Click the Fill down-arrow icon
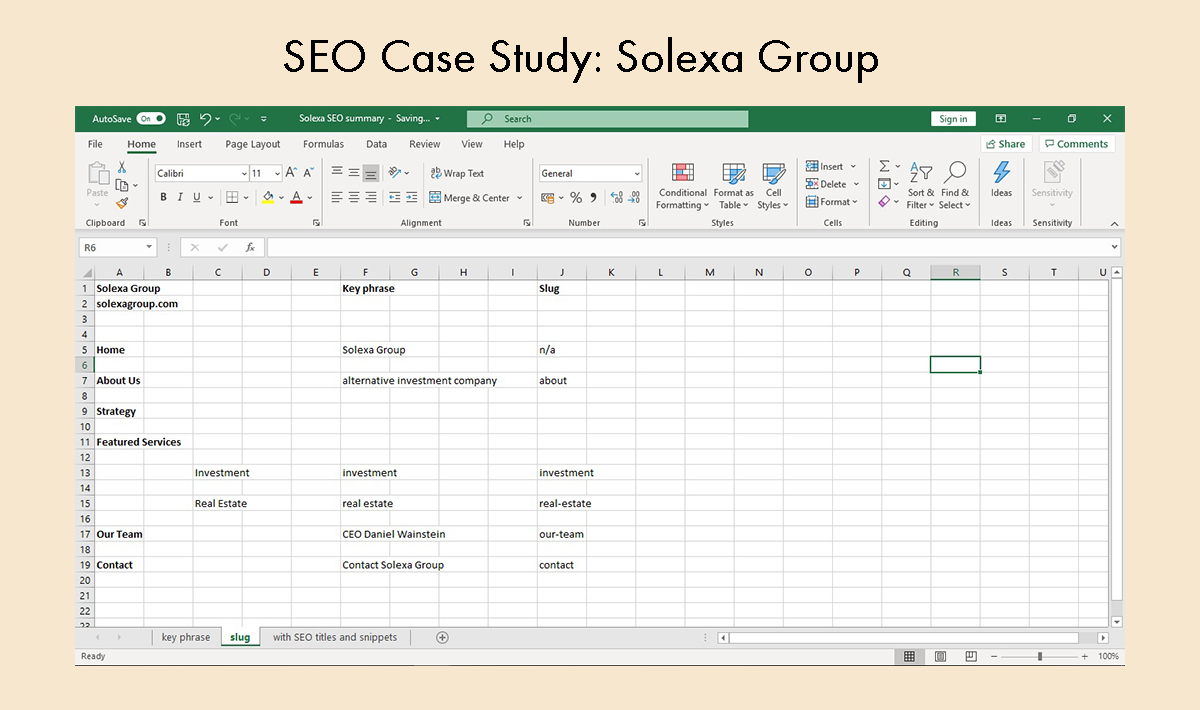 884,184
